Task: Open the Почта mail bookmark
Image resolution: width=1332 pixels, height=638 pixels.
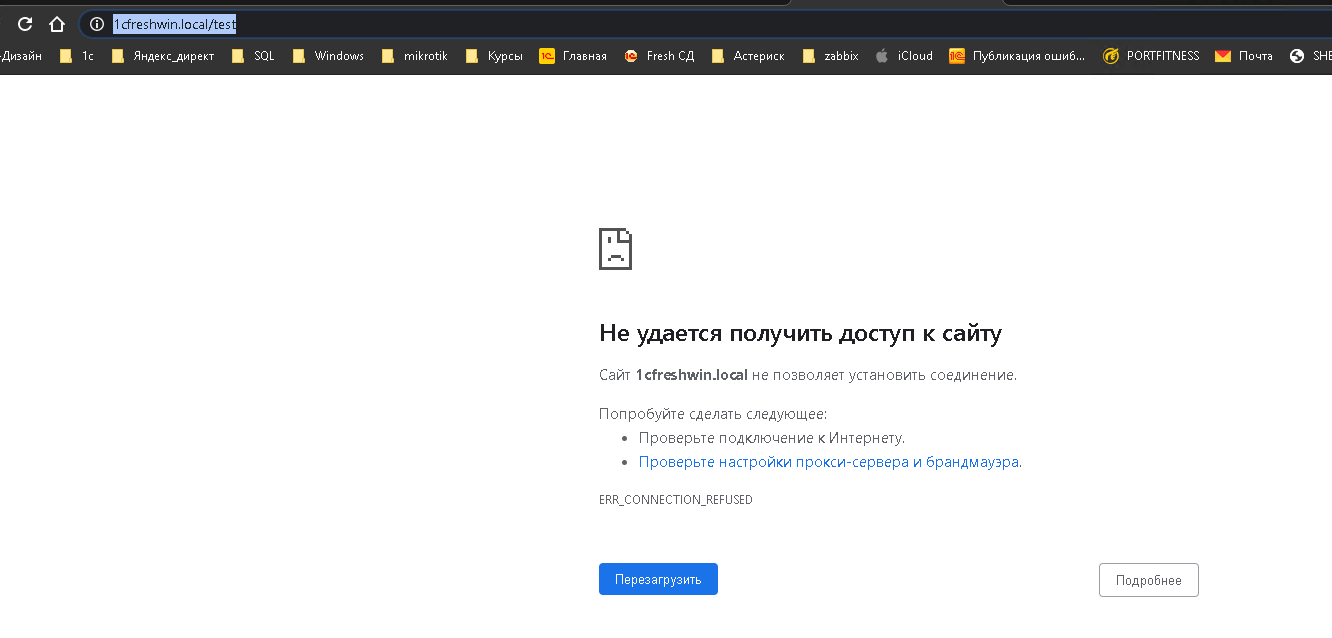Action: [1244, 56]
